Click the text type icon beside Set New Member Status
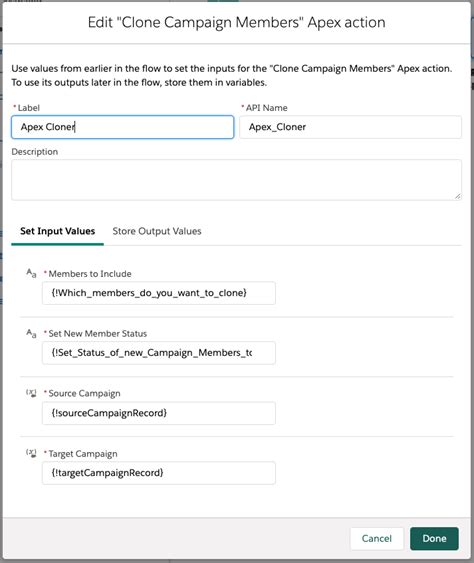The height and width of the screenshot is (563, 474). 31,333
